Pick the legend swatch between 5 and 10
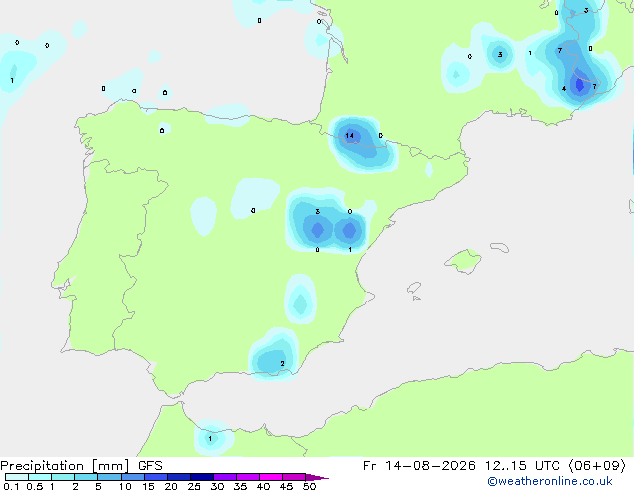 109,477
